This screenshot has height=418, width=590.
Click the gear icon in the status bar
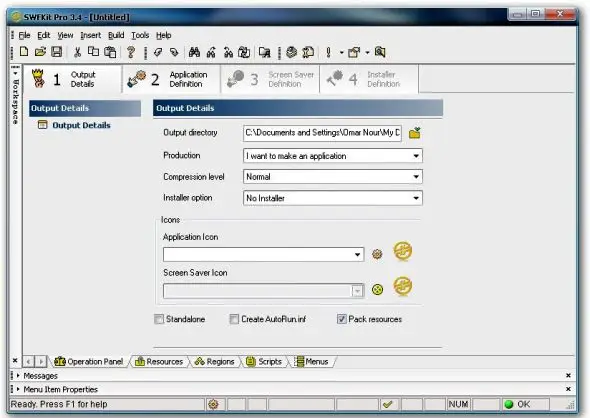pyautogui.click(x=213, y=404)
